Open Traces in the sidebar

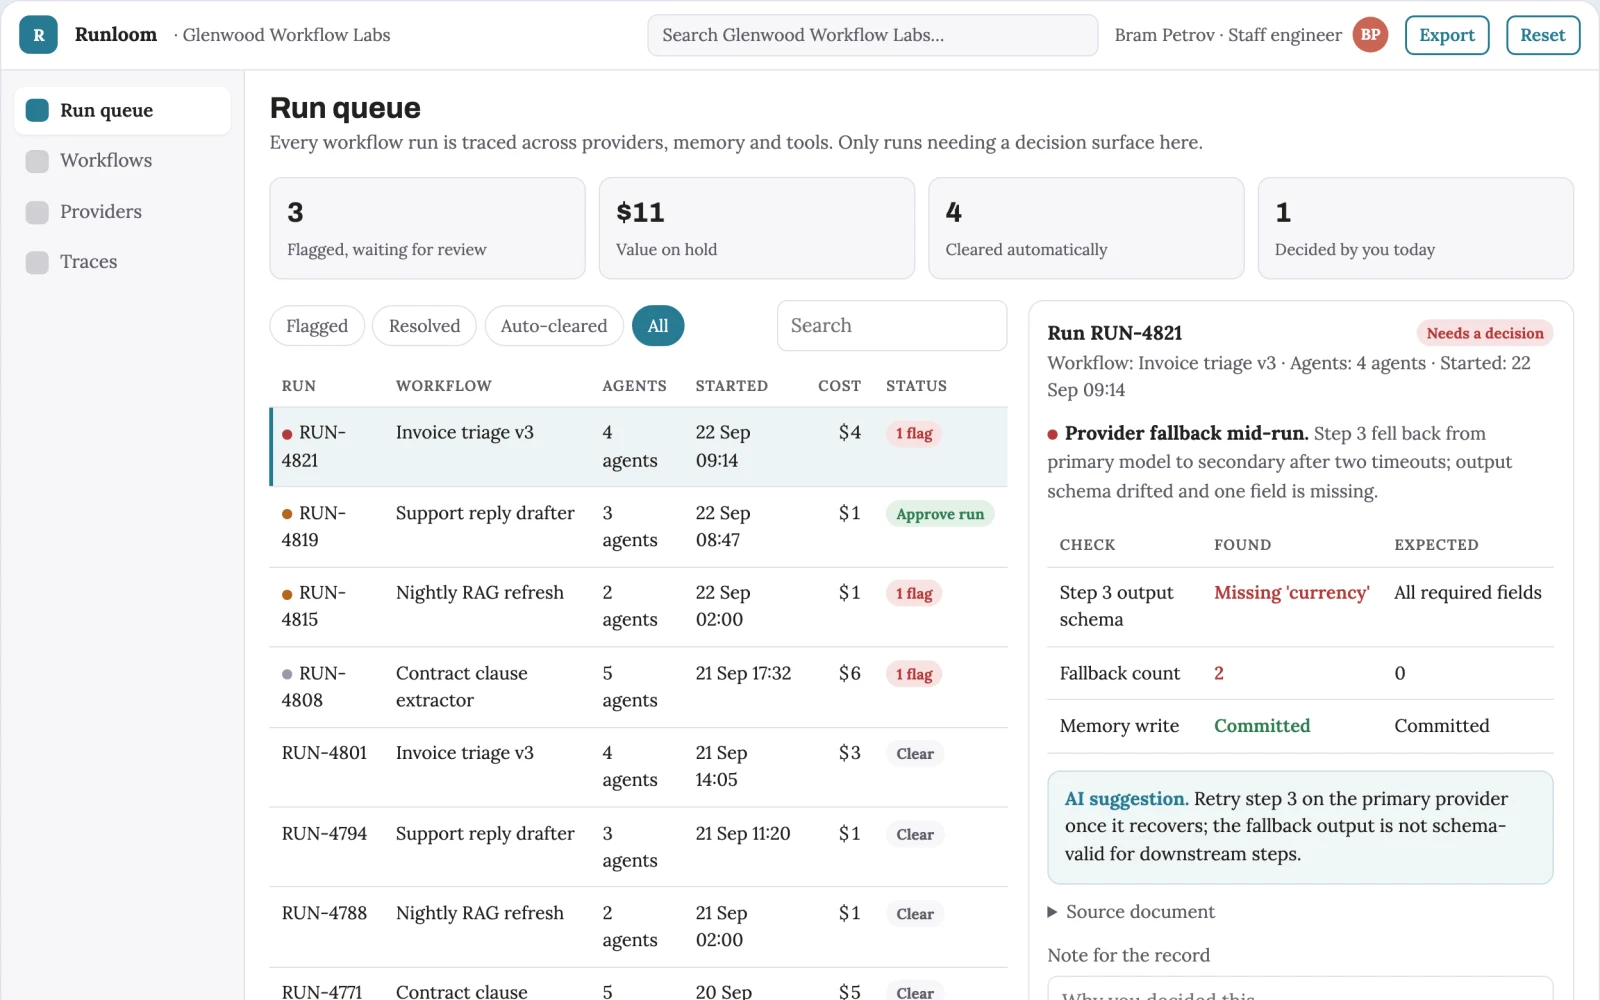(x=122, y=262)
